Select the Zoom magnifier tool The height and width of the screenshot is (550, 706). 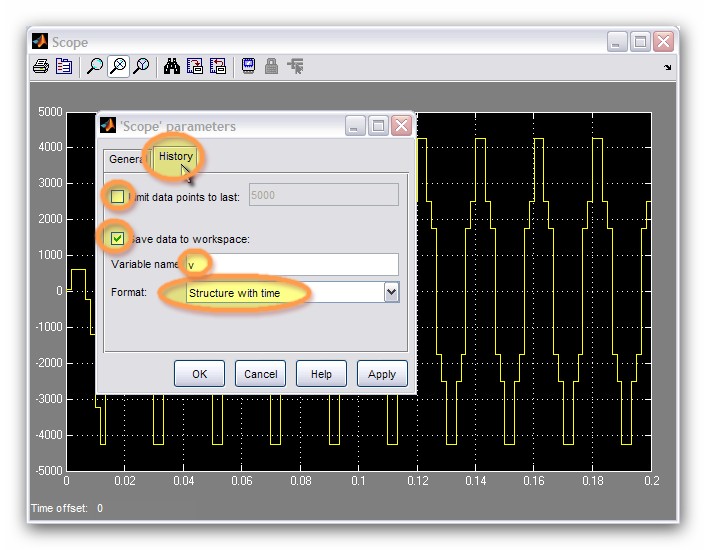pos(95,67)
